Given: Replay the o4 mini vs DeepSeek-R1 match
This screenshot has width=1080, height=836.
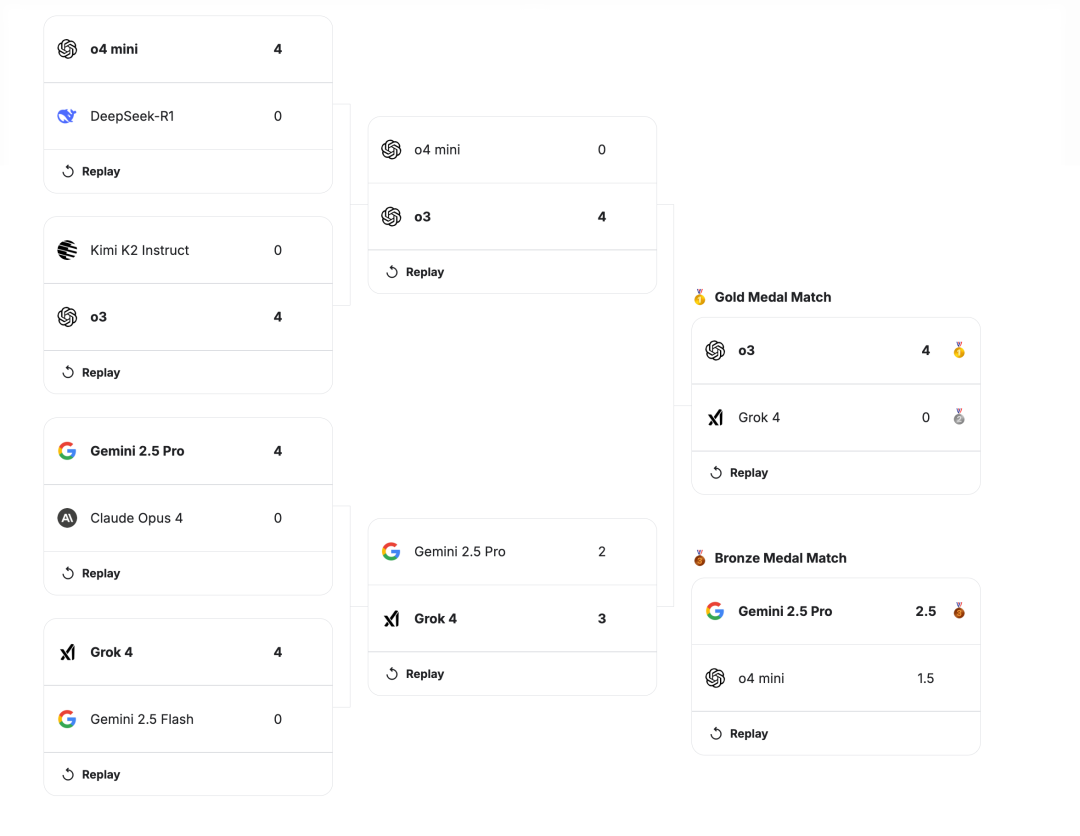Looking at the screenshot, I should point(91,172).
